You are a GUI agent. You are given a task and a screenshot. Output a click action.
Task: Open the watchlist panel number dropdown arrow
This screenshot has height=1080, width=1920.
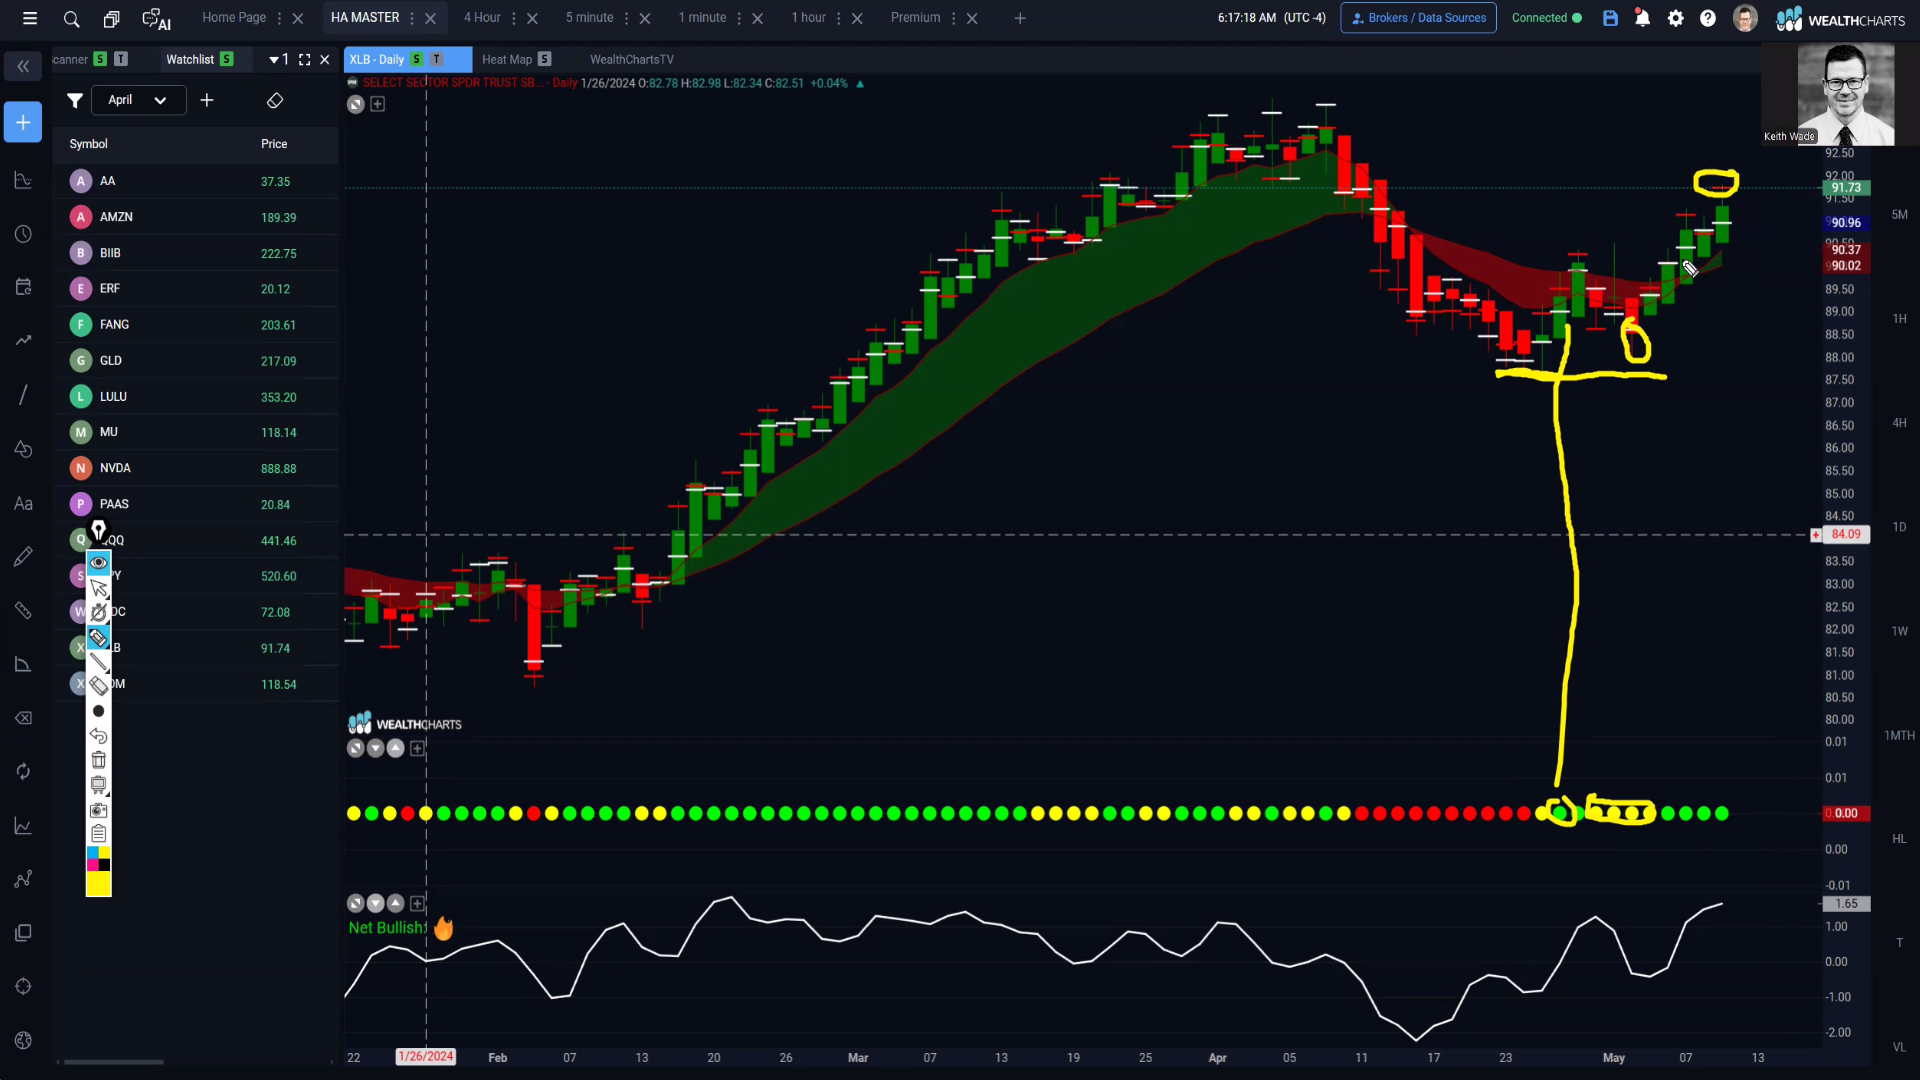coord(273,60)
